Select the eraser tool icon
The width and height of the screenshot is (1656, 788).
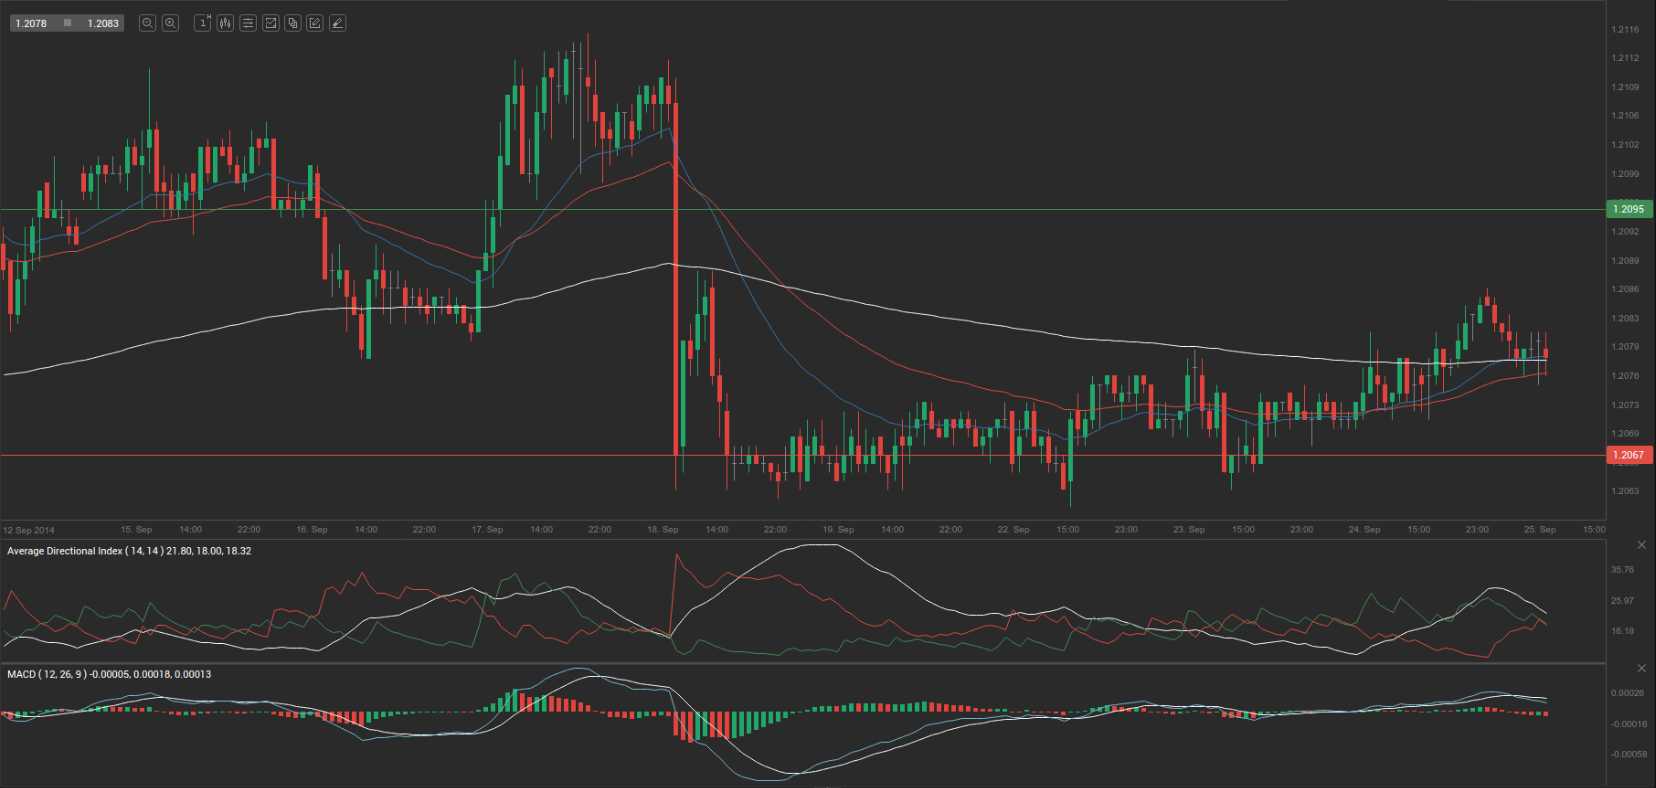click(338, 23)
